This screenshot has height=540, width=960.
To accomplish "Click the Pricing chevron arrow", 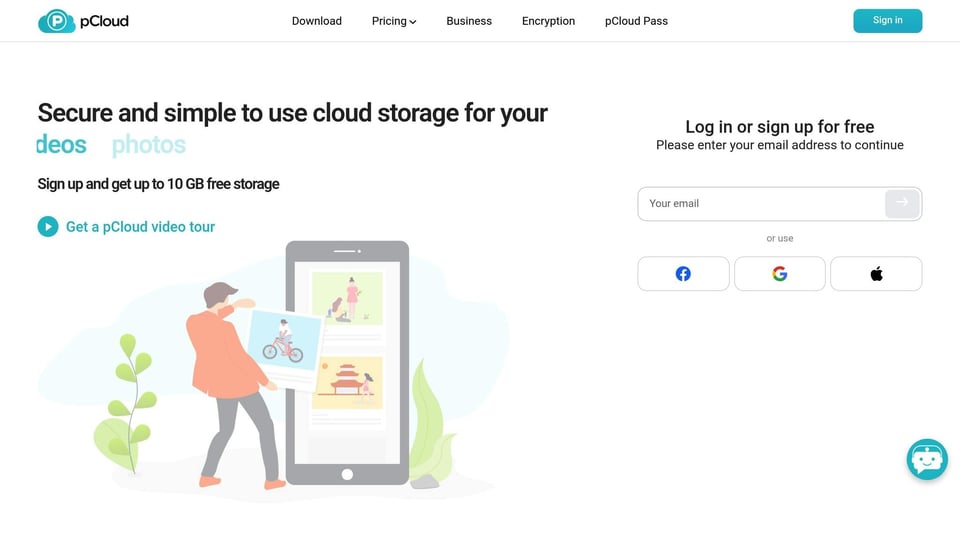I will tap(413, 22).
